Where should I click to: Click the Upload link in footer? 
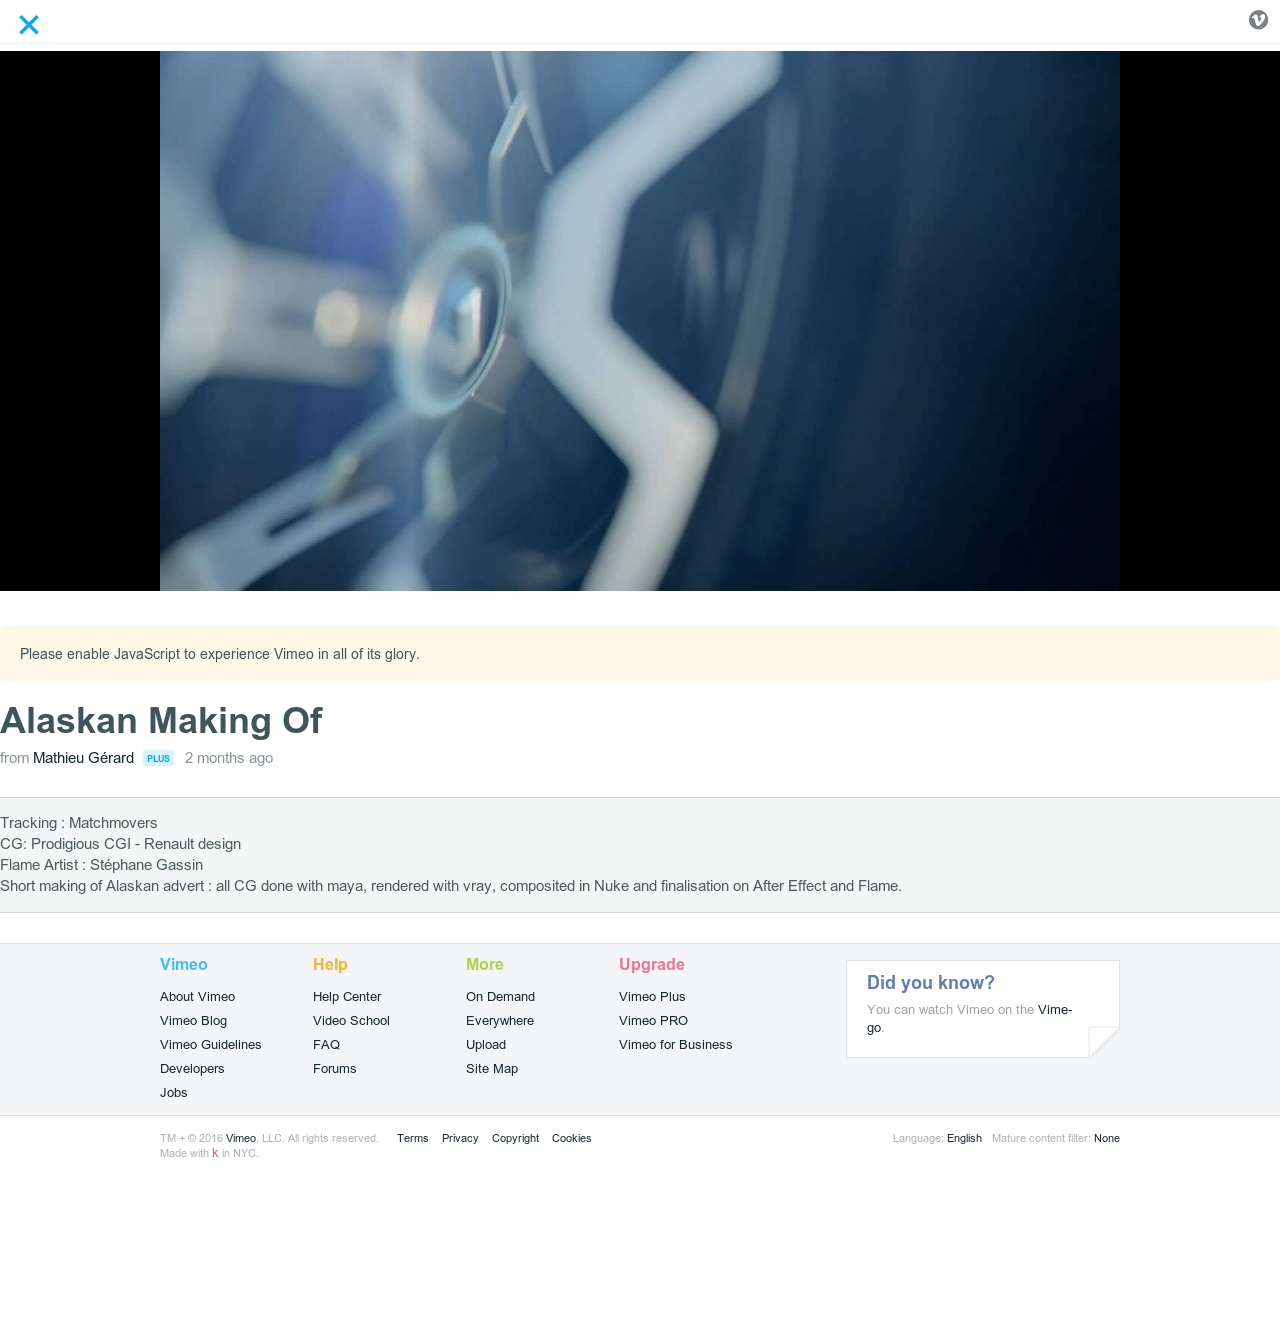point(486,1045)
